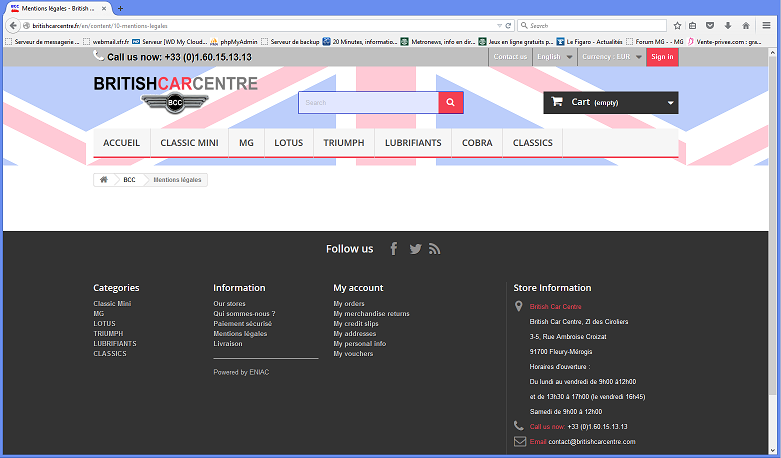The height and width of the screenshot is (458, 781).
Task: Focus the Firefox toolbar search box
Action: (592, 25)
